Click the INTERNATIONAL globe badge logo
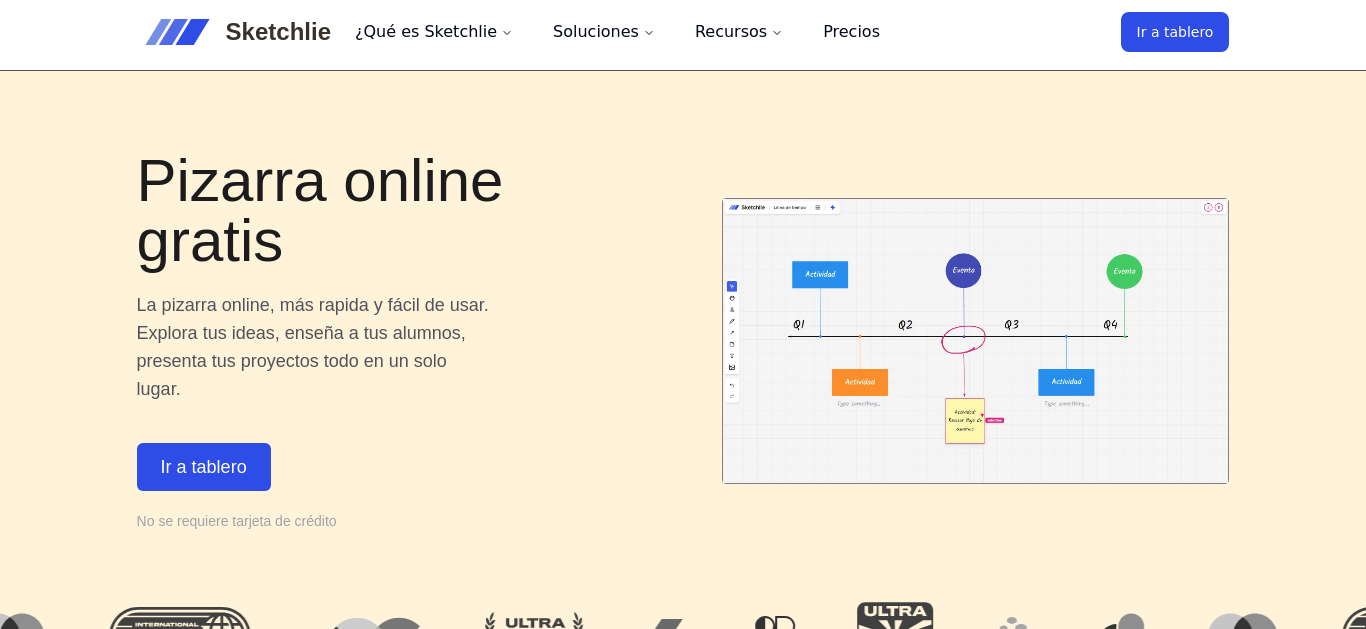 (x=180, y=618)
